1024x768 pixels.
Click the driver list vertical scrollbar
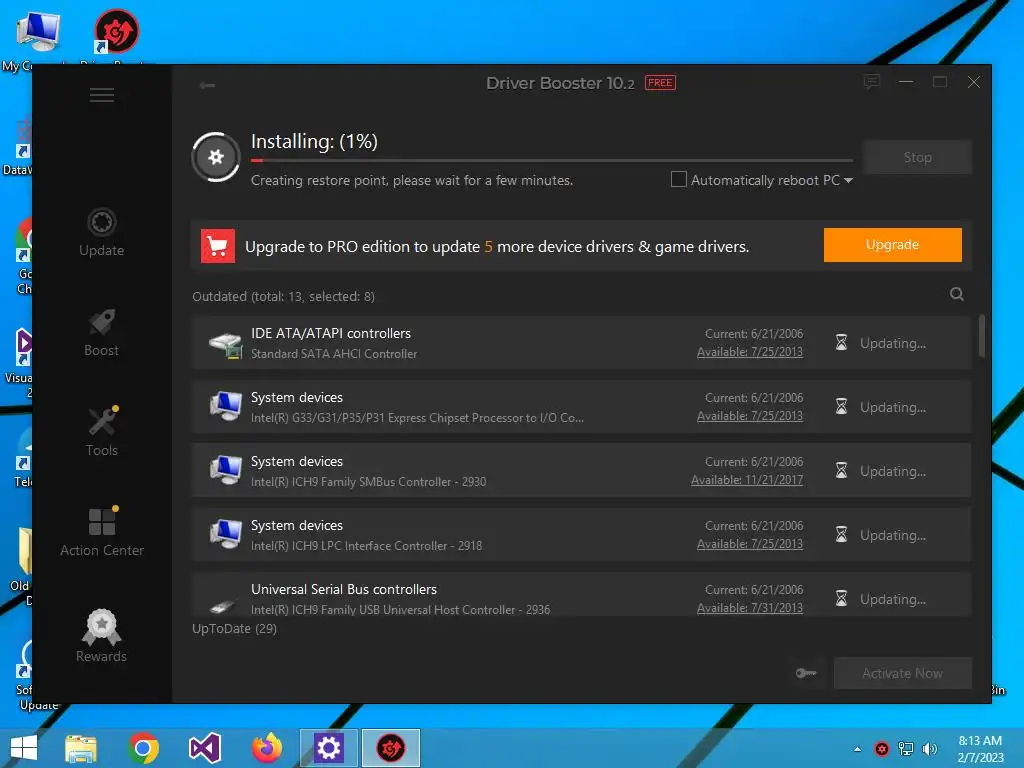point(982,336)
